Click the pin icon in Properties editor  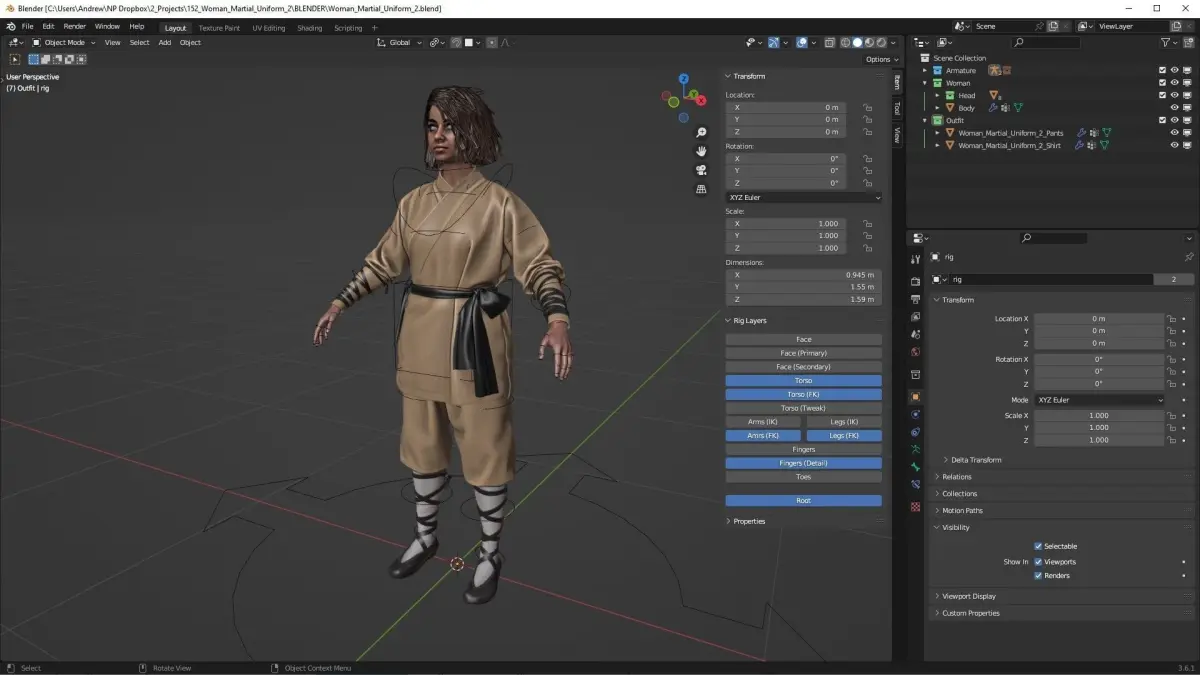tap(1189, 257)
